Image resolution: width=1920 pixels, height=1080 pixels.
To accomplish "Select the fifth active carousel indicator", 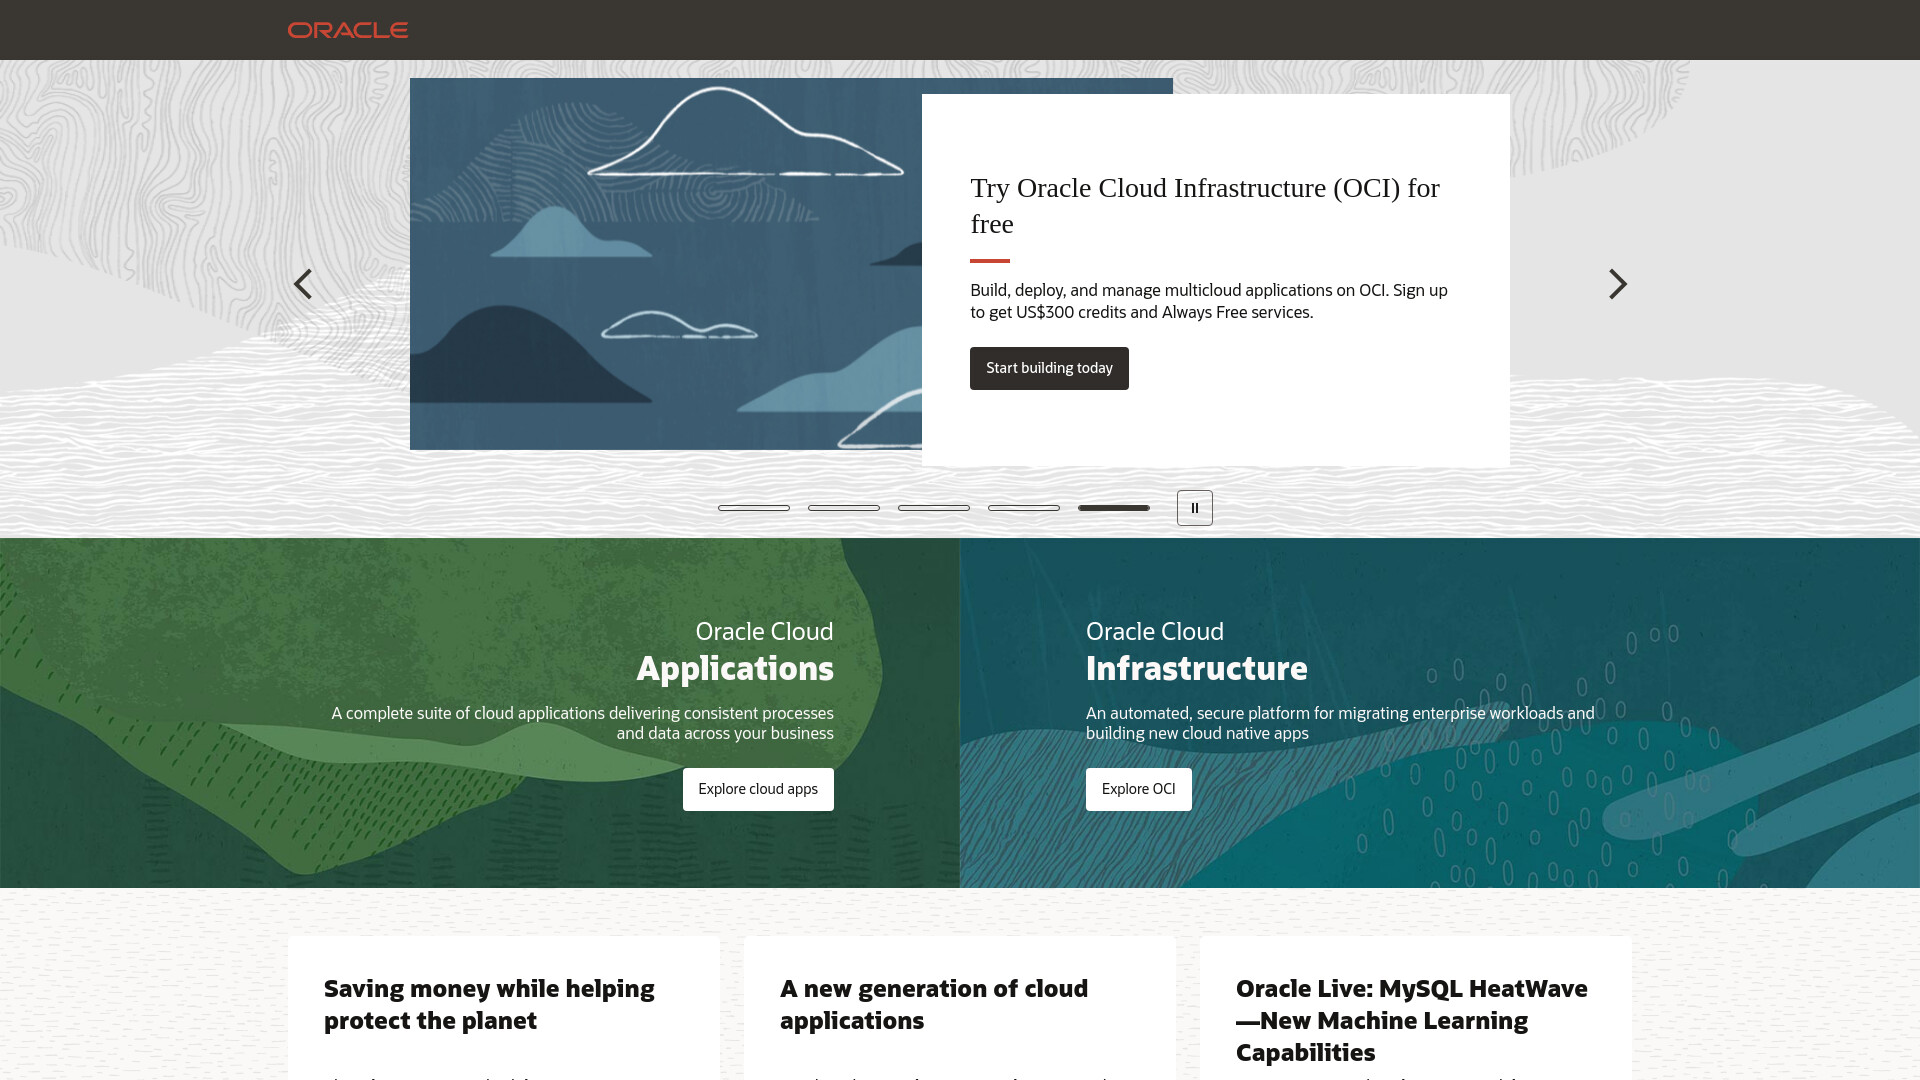I will click(x=1114, y=508).
